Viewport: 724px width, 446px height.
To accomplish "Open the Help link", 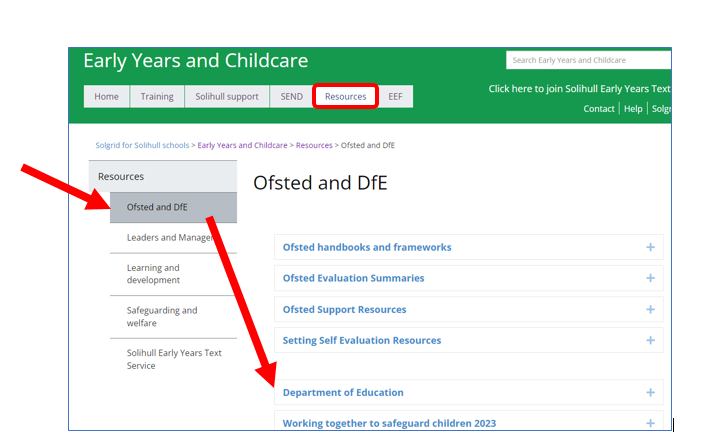I will tap(633, 109).
